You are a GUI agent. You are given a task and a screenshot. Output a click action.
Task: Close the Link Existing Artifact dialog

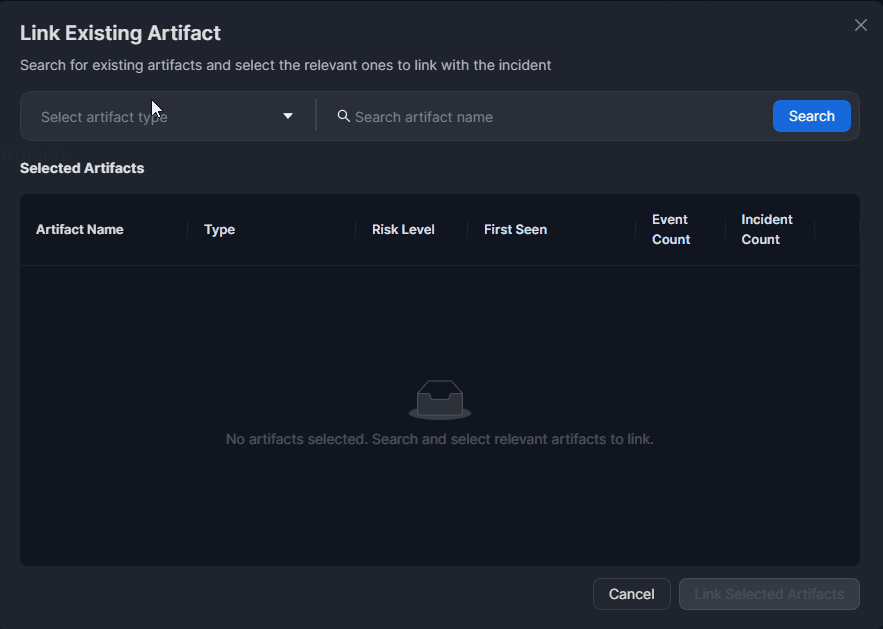point(860,25)
